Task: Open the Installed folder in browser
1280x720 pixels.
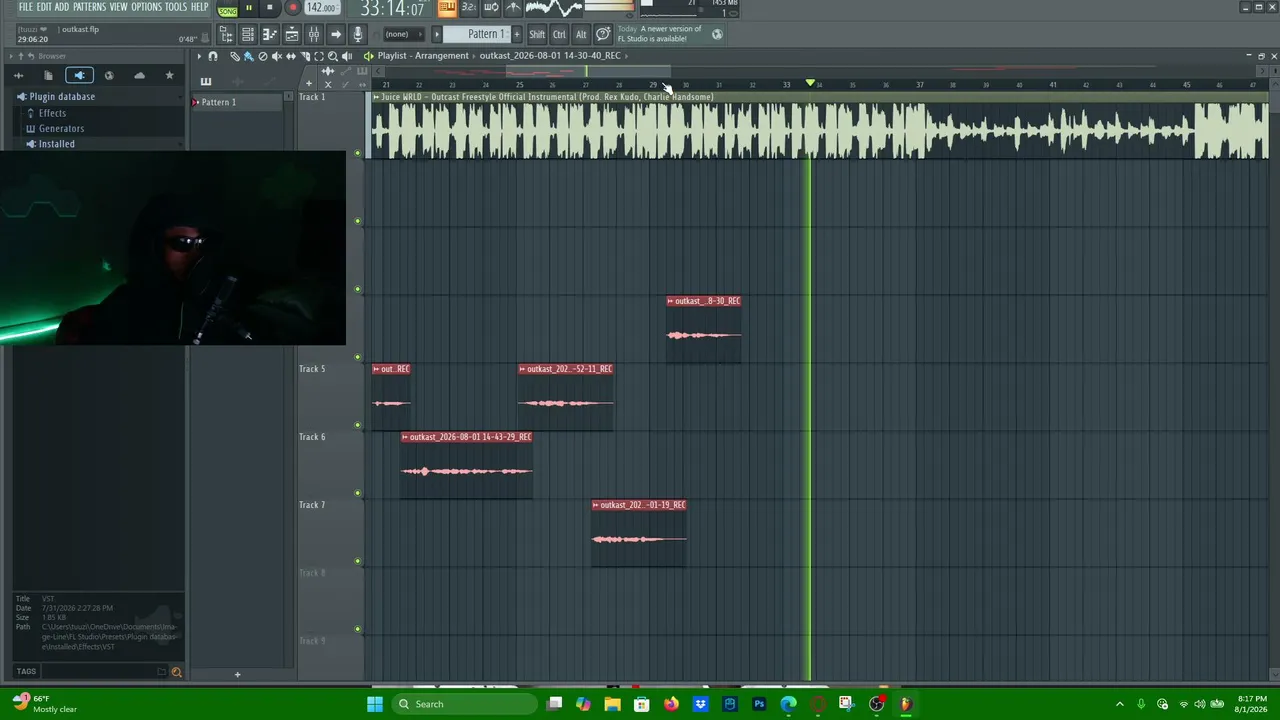Action: pos(56,144)
